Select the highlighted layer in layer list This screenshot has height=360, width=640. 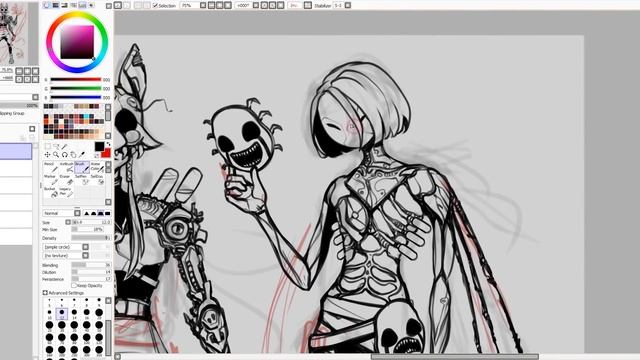(x=16, y=151)
